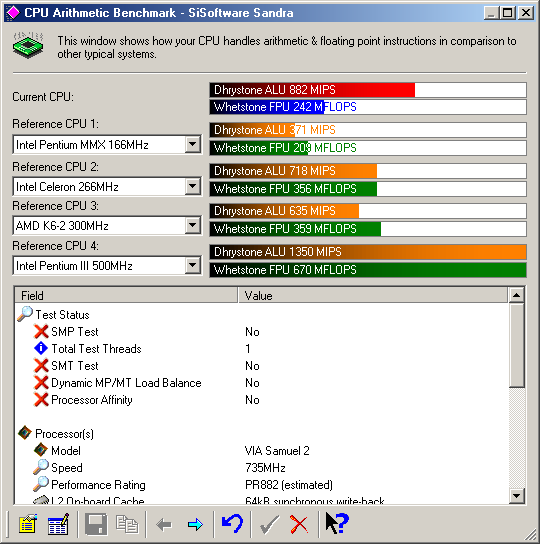540x544 pixels.
Task: Click the gray checkmark OK icon
Action: click(270, 524)
